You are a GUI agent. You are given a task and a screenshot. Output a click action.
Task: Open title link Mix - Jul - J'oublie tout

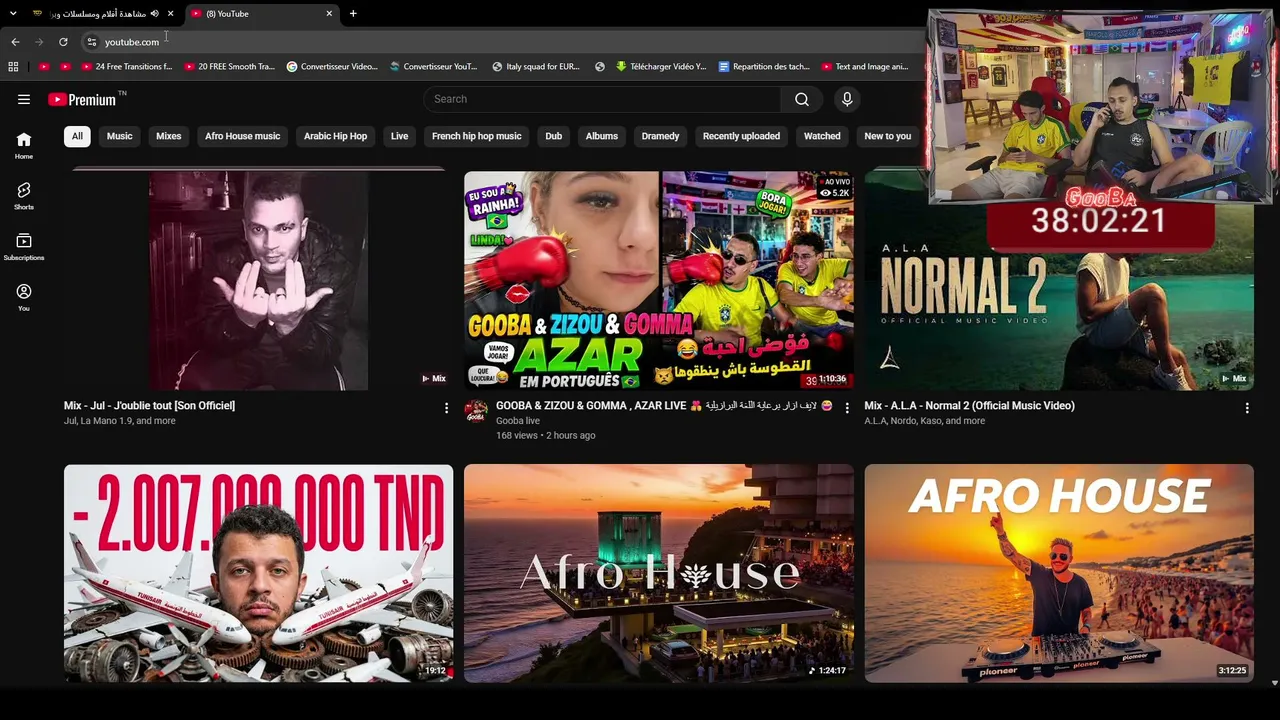pos(149,405)
